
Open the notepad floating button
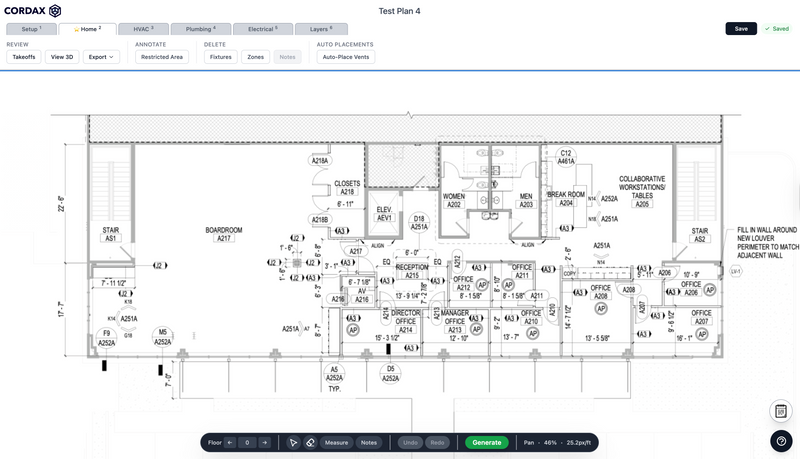[782, 411]
